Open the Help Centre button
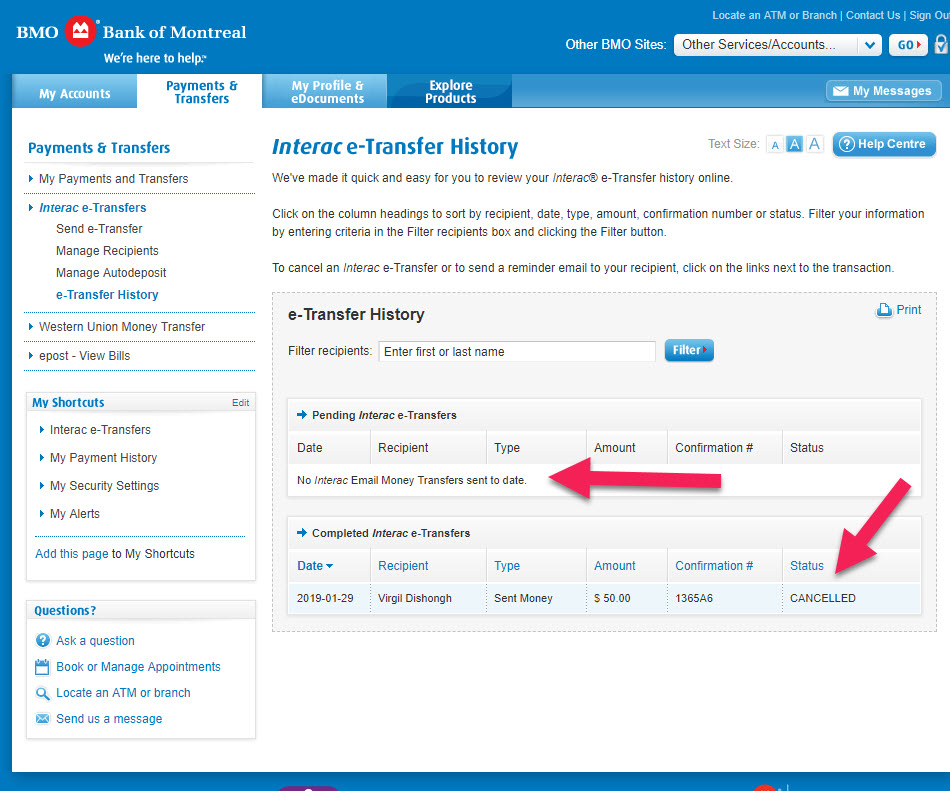This screenshot has height=791, width=950. point(883,144)
